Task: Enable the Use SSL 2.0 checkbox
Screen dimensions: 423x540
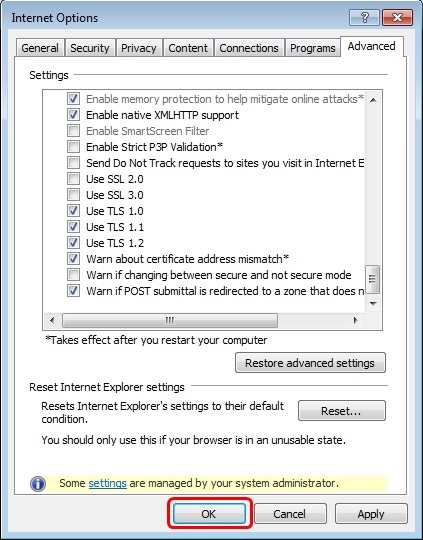Action: point(73,179)
